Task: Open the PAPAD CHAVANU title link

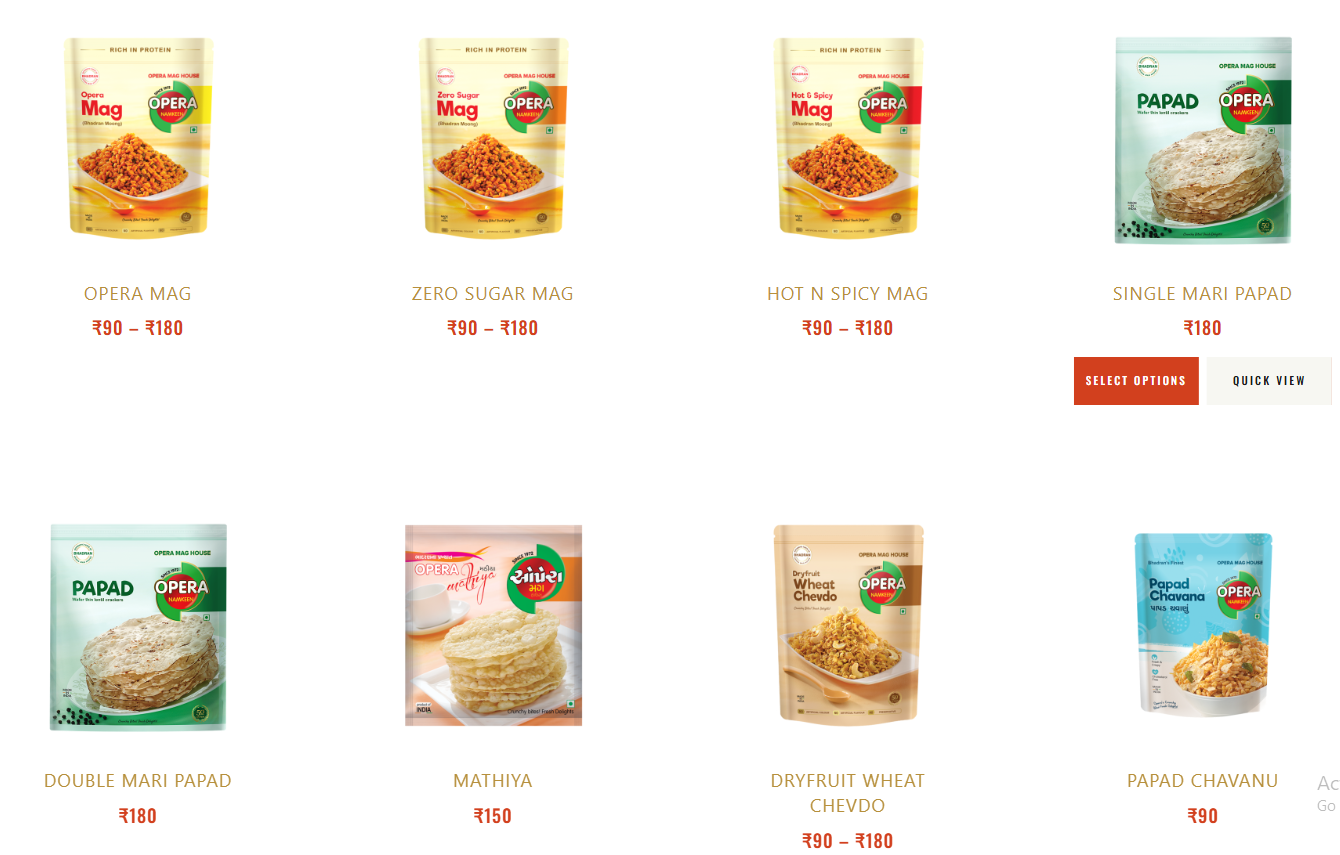Action: click(x=1203, y=781)
